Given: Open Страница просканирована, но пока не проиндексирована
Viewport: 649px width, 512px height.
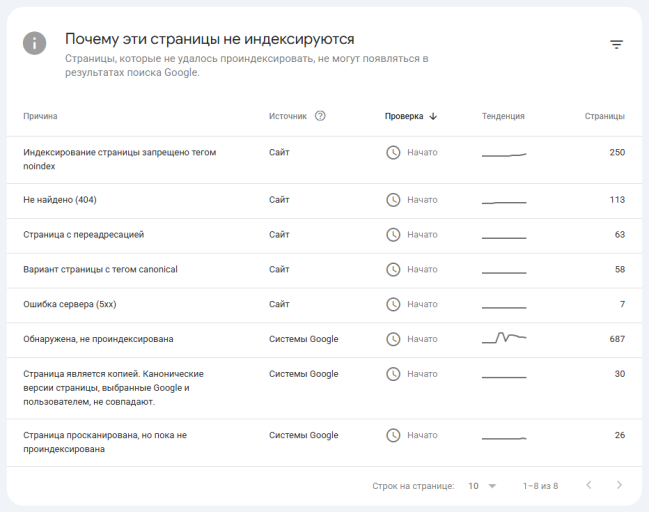Looking at the screenshot, I should (x=324, y=442).
